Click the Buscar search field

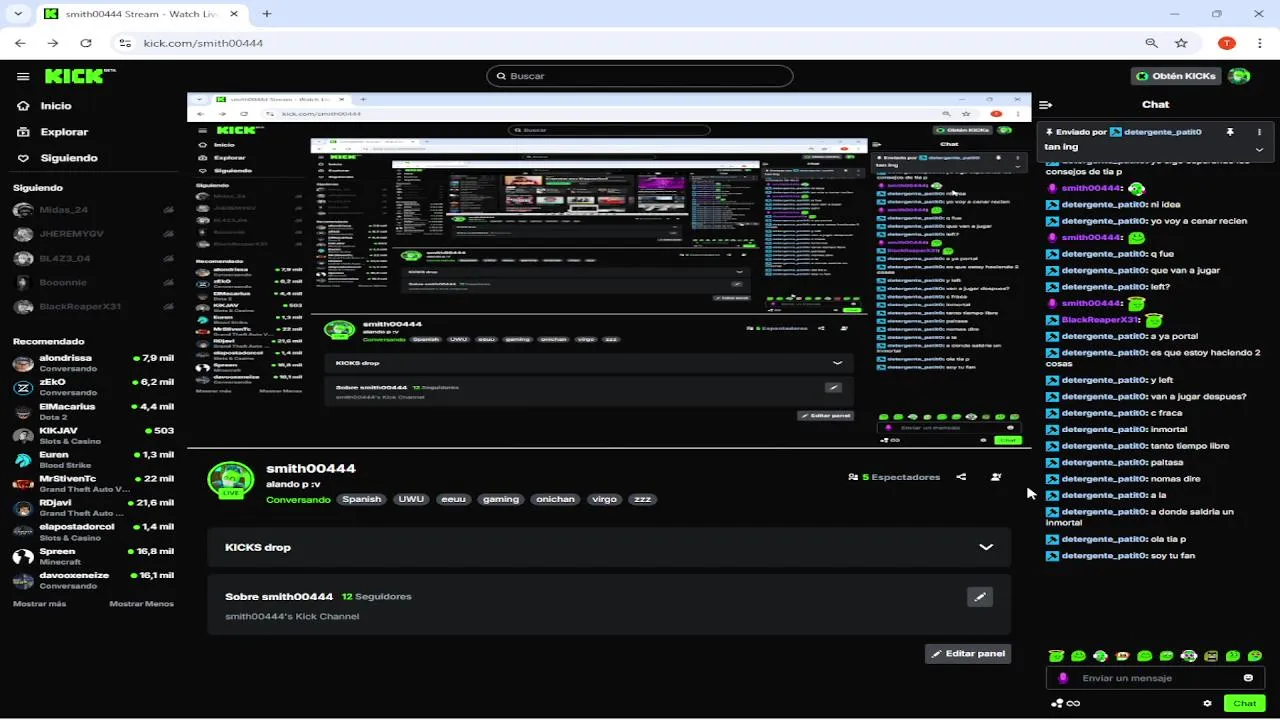pos(640,76)
